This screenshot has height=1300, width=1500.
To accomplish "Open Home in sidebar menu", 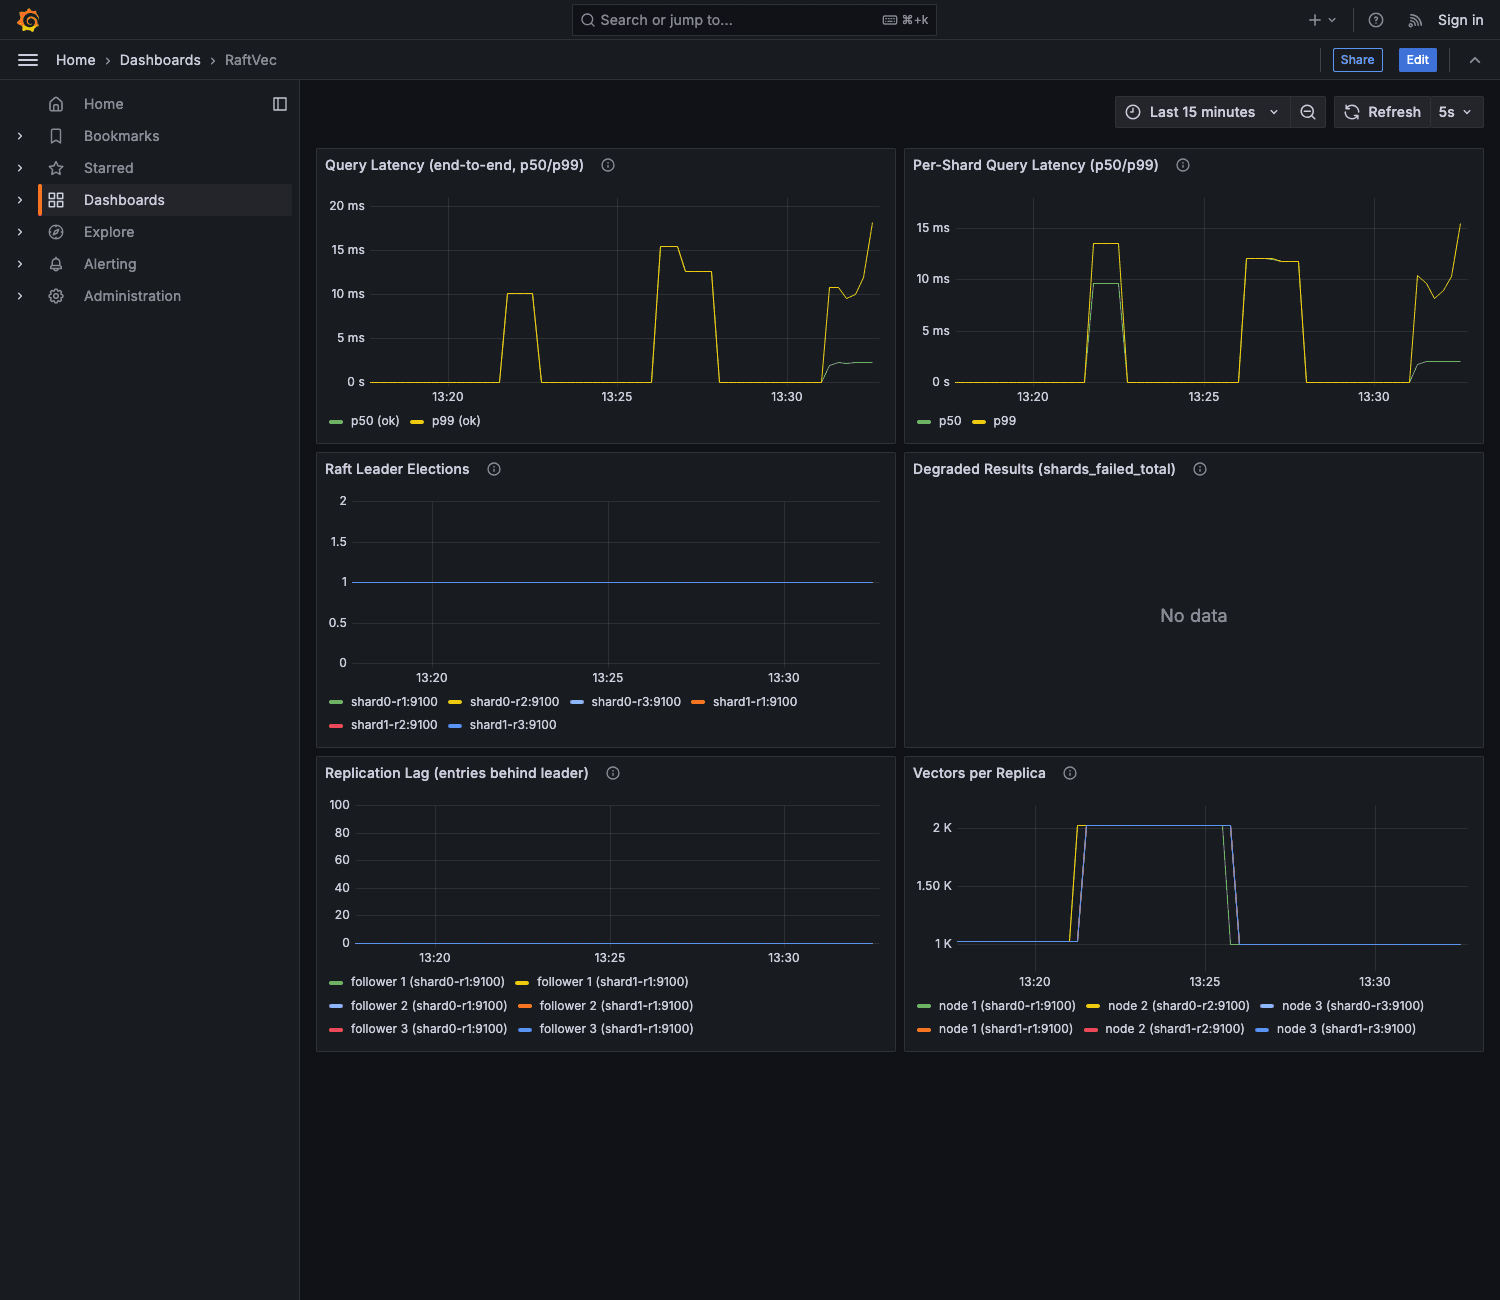I will [x=104, y=104].
